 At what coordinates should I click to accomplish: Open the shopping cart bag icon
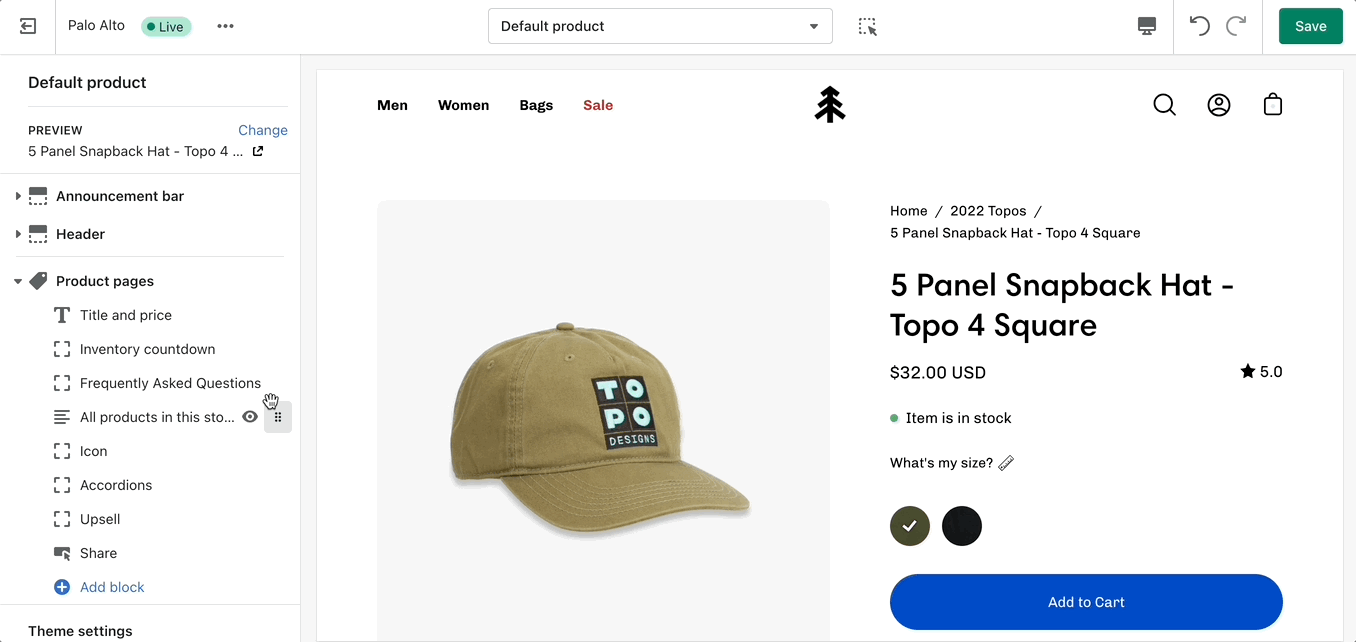[1272, 105]
